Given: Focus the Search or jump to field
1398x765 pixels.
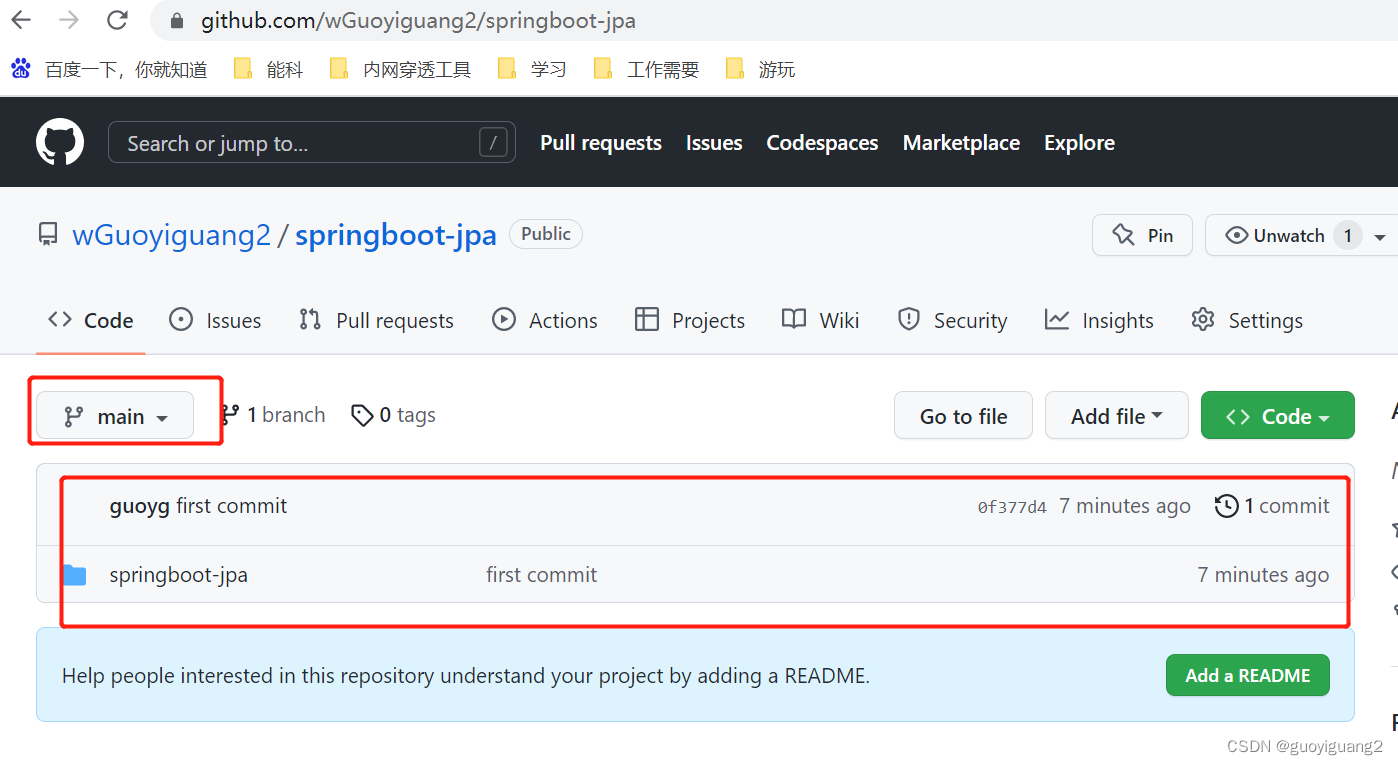Looking at the screenshot, I should pos(312,142).
